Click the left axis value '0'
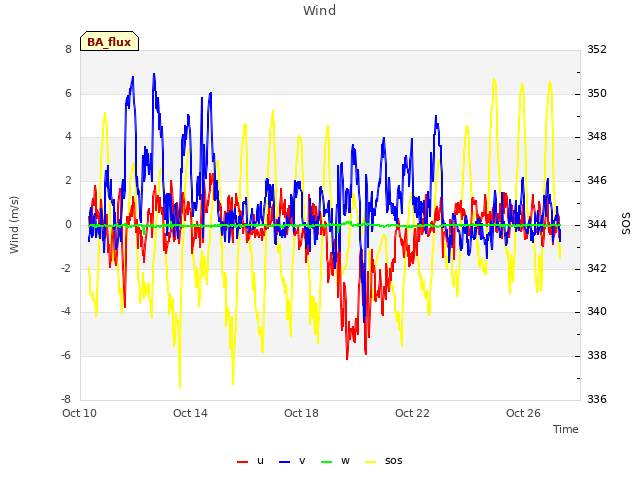Viewport: 640px width, 480px height. 68,224
